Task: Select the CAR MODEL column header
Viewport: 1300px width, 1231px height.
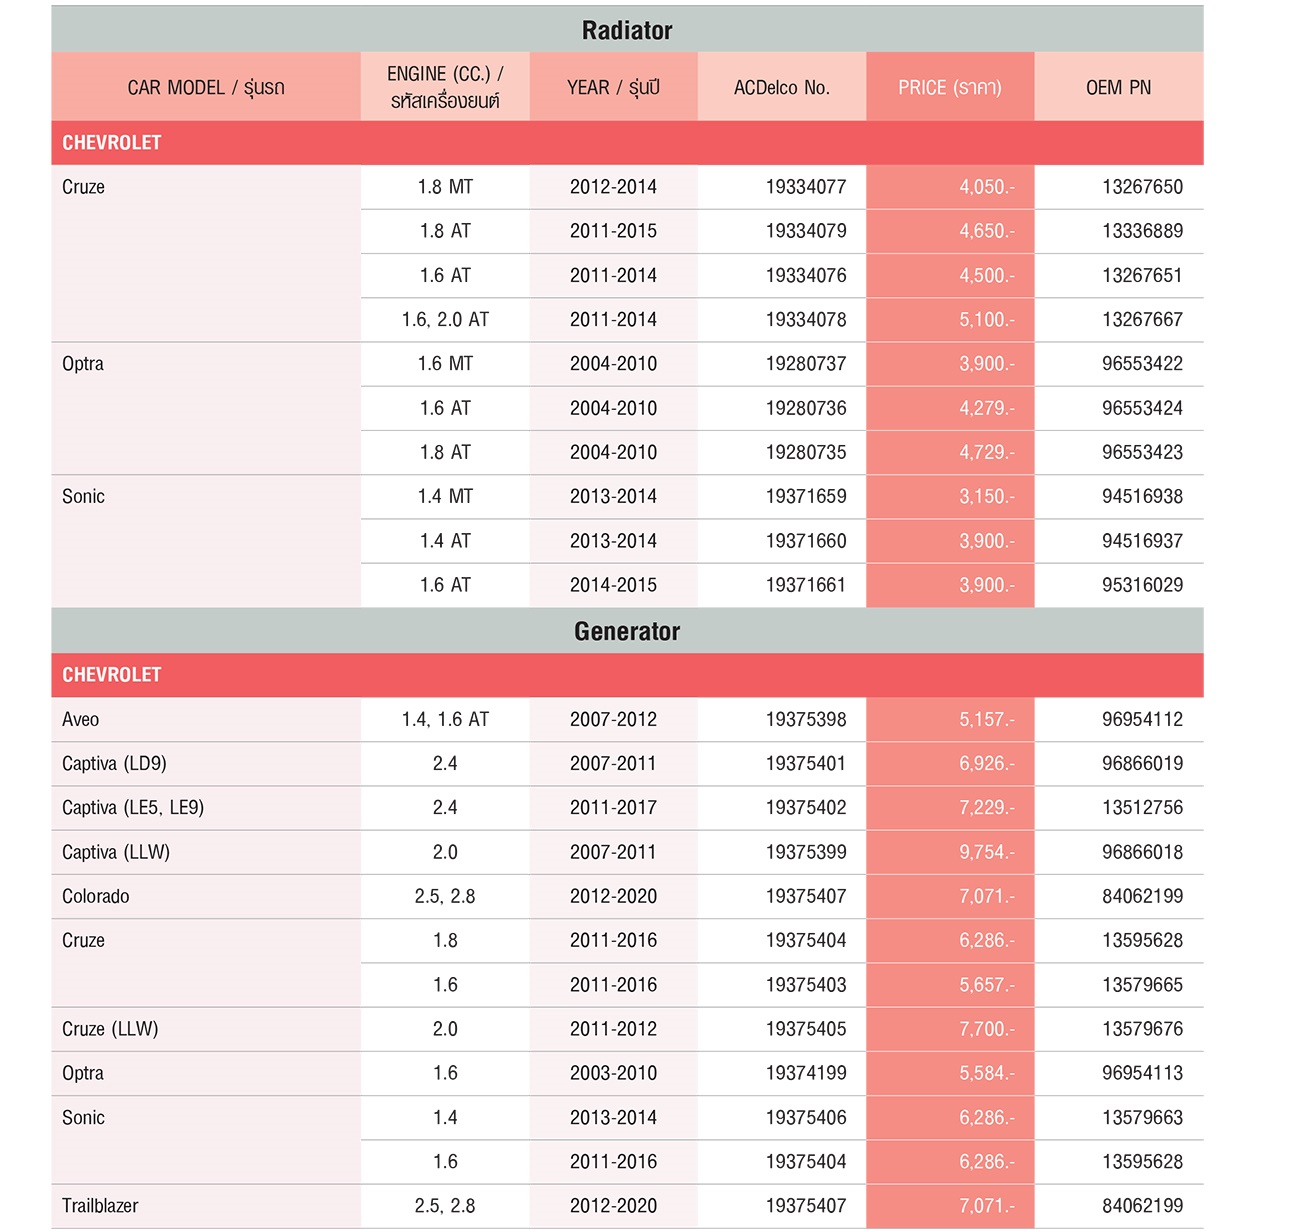Action: coord(206,87)
